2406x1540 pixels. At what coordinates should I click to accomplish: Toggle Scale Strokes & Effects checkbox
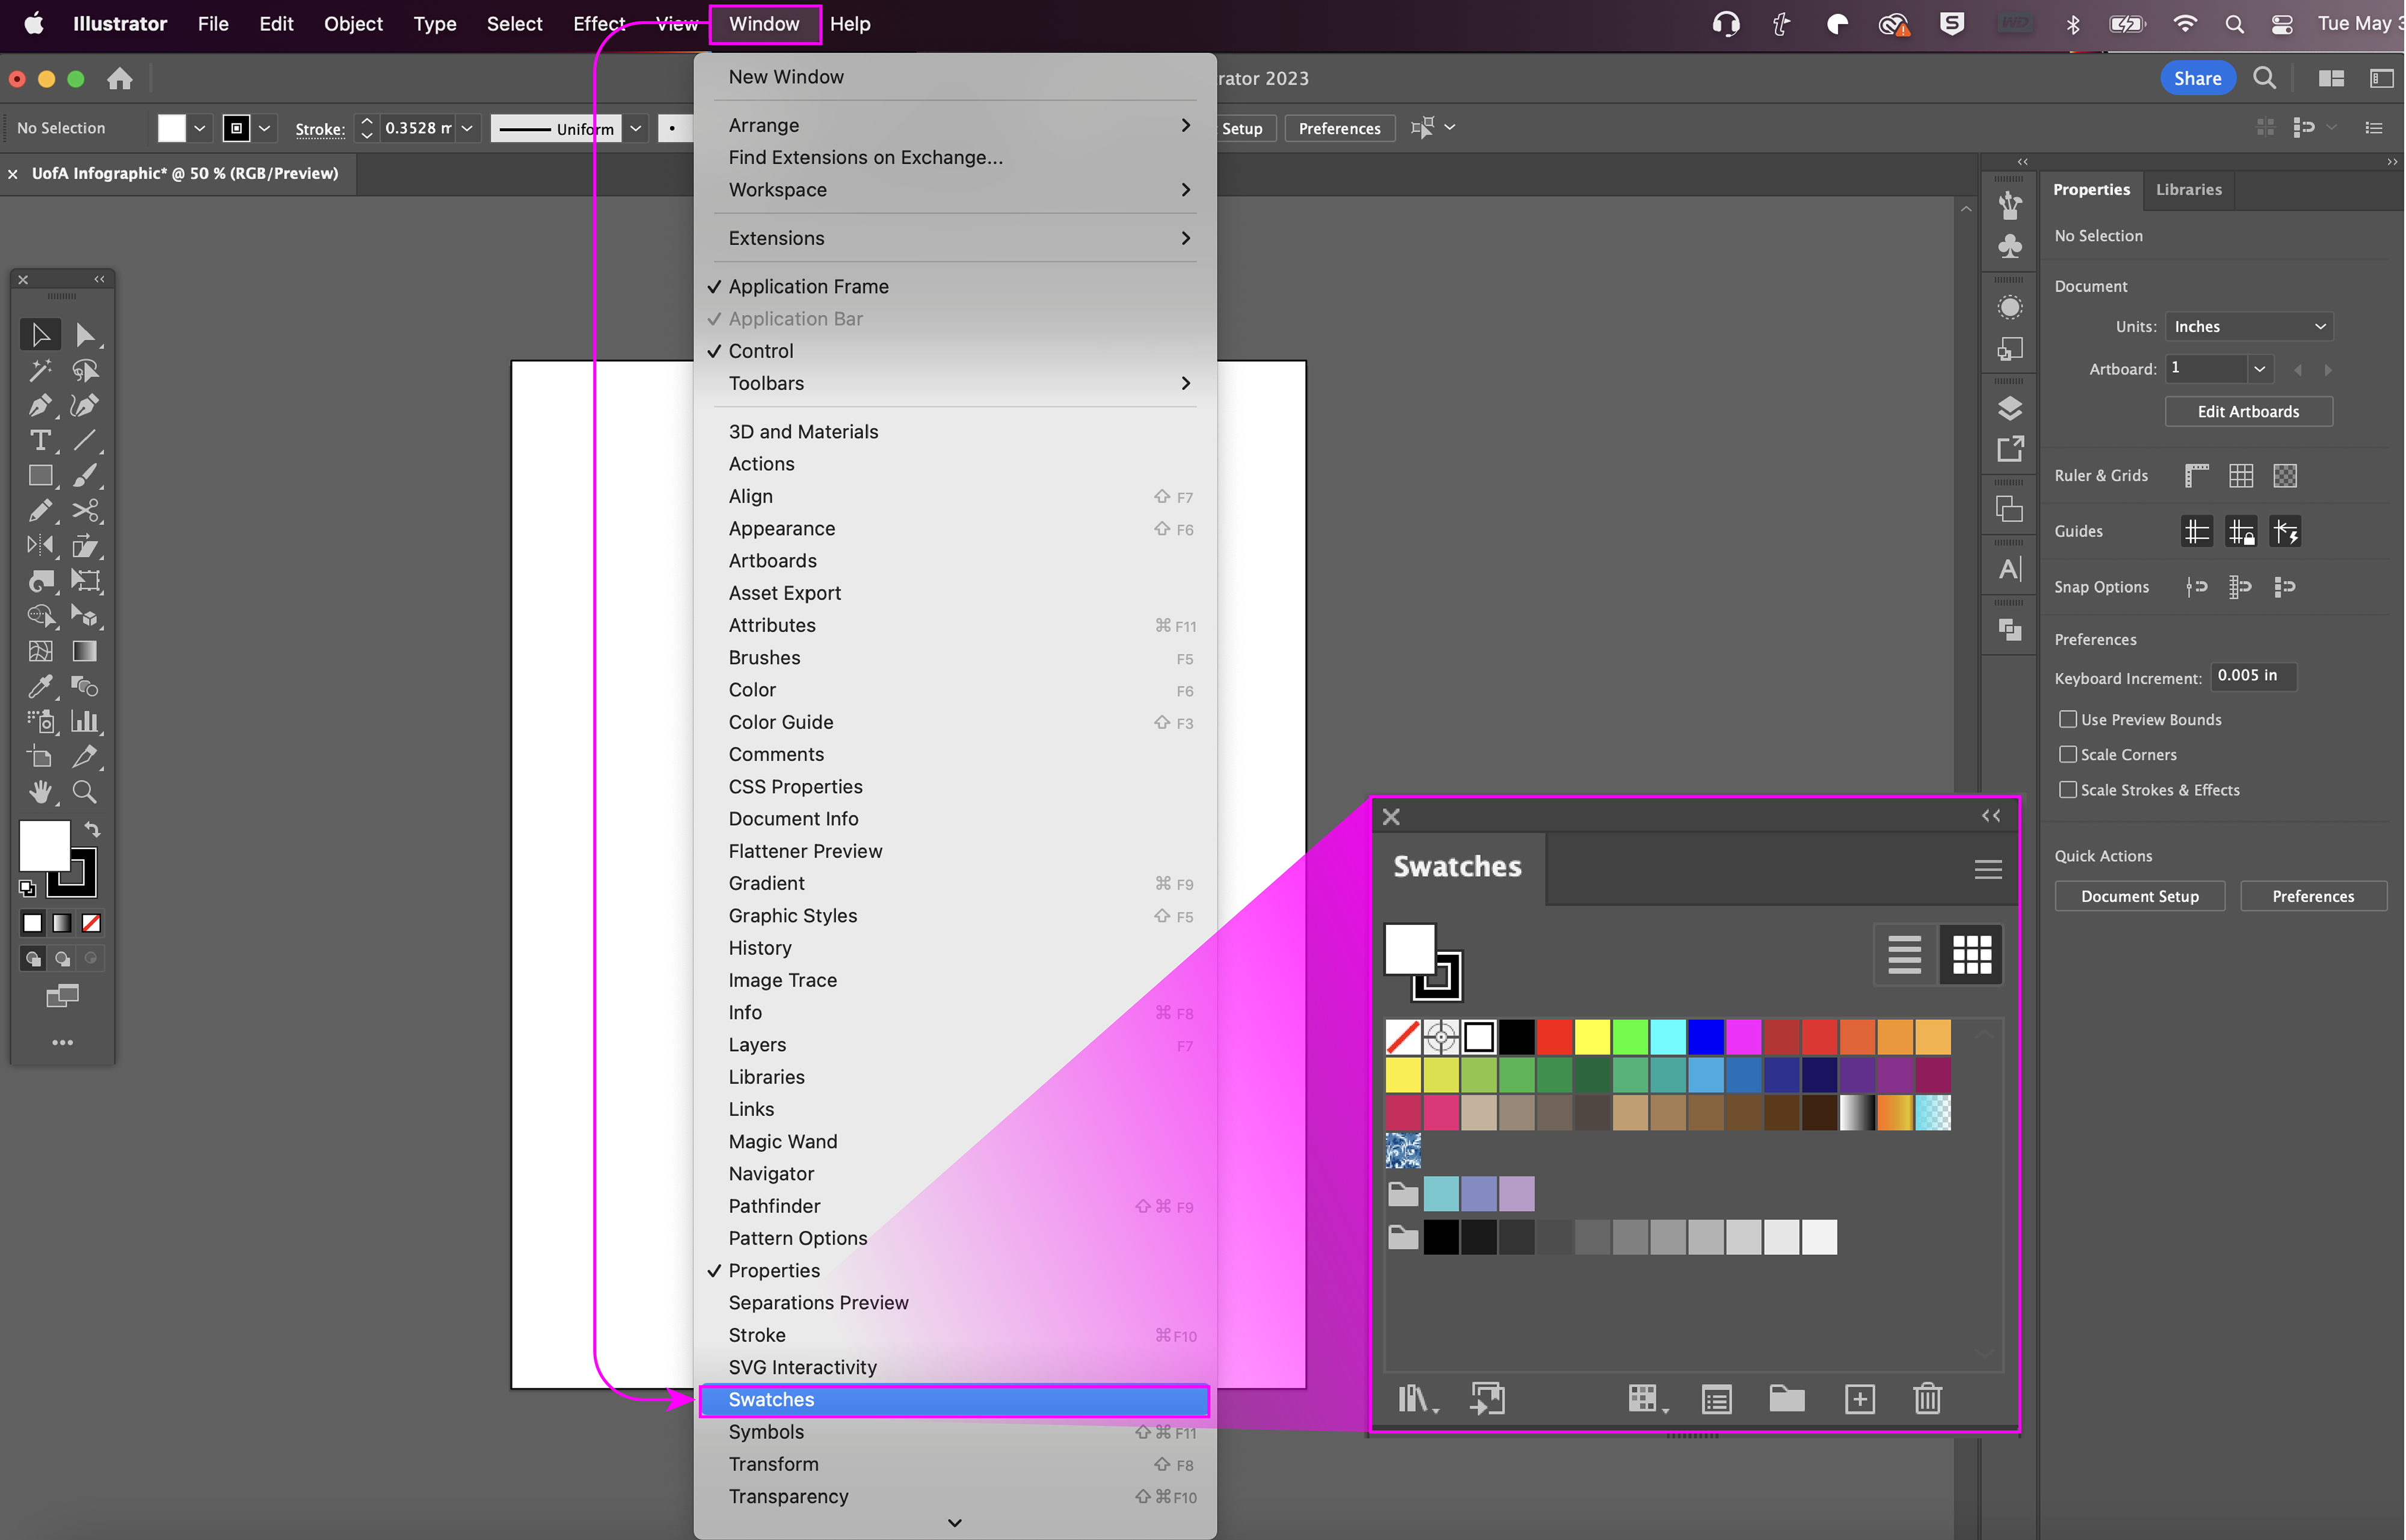click(x=2068, y=789)
